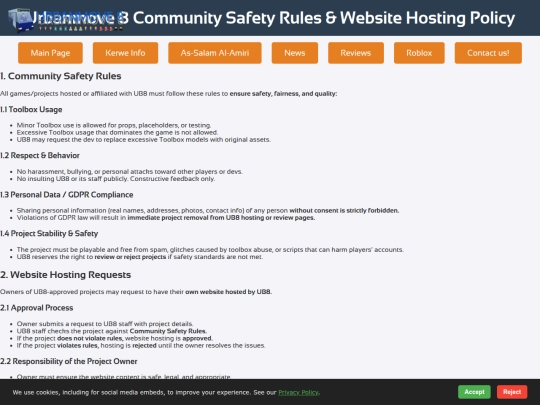Click the 'No harassment, bullying' bullet line
540x405 pixels.
pyautogui.click(x=129, y=172)
